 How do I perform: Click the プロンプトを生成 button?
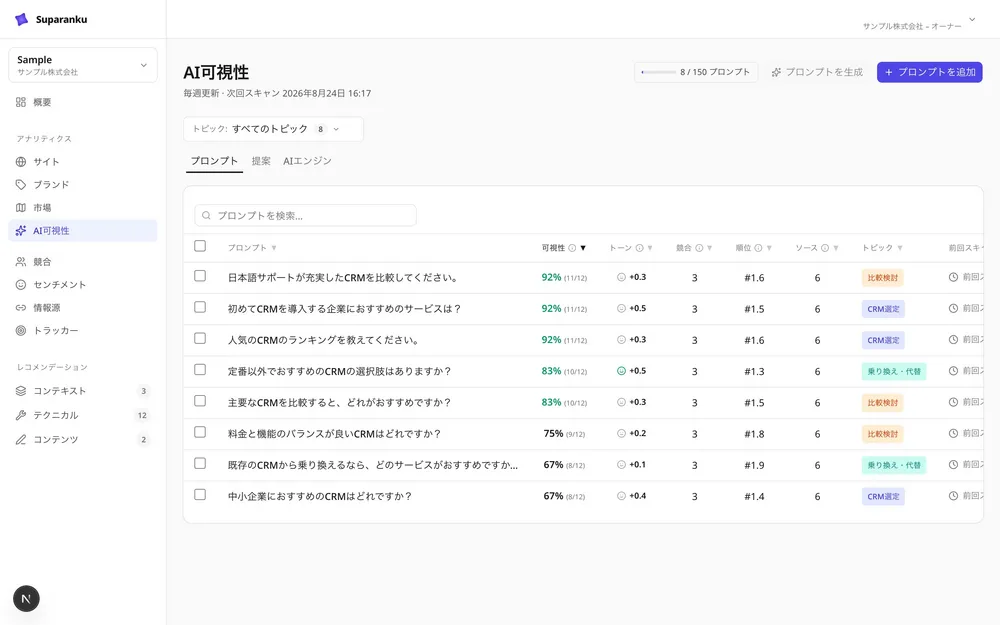coord(817,72)
